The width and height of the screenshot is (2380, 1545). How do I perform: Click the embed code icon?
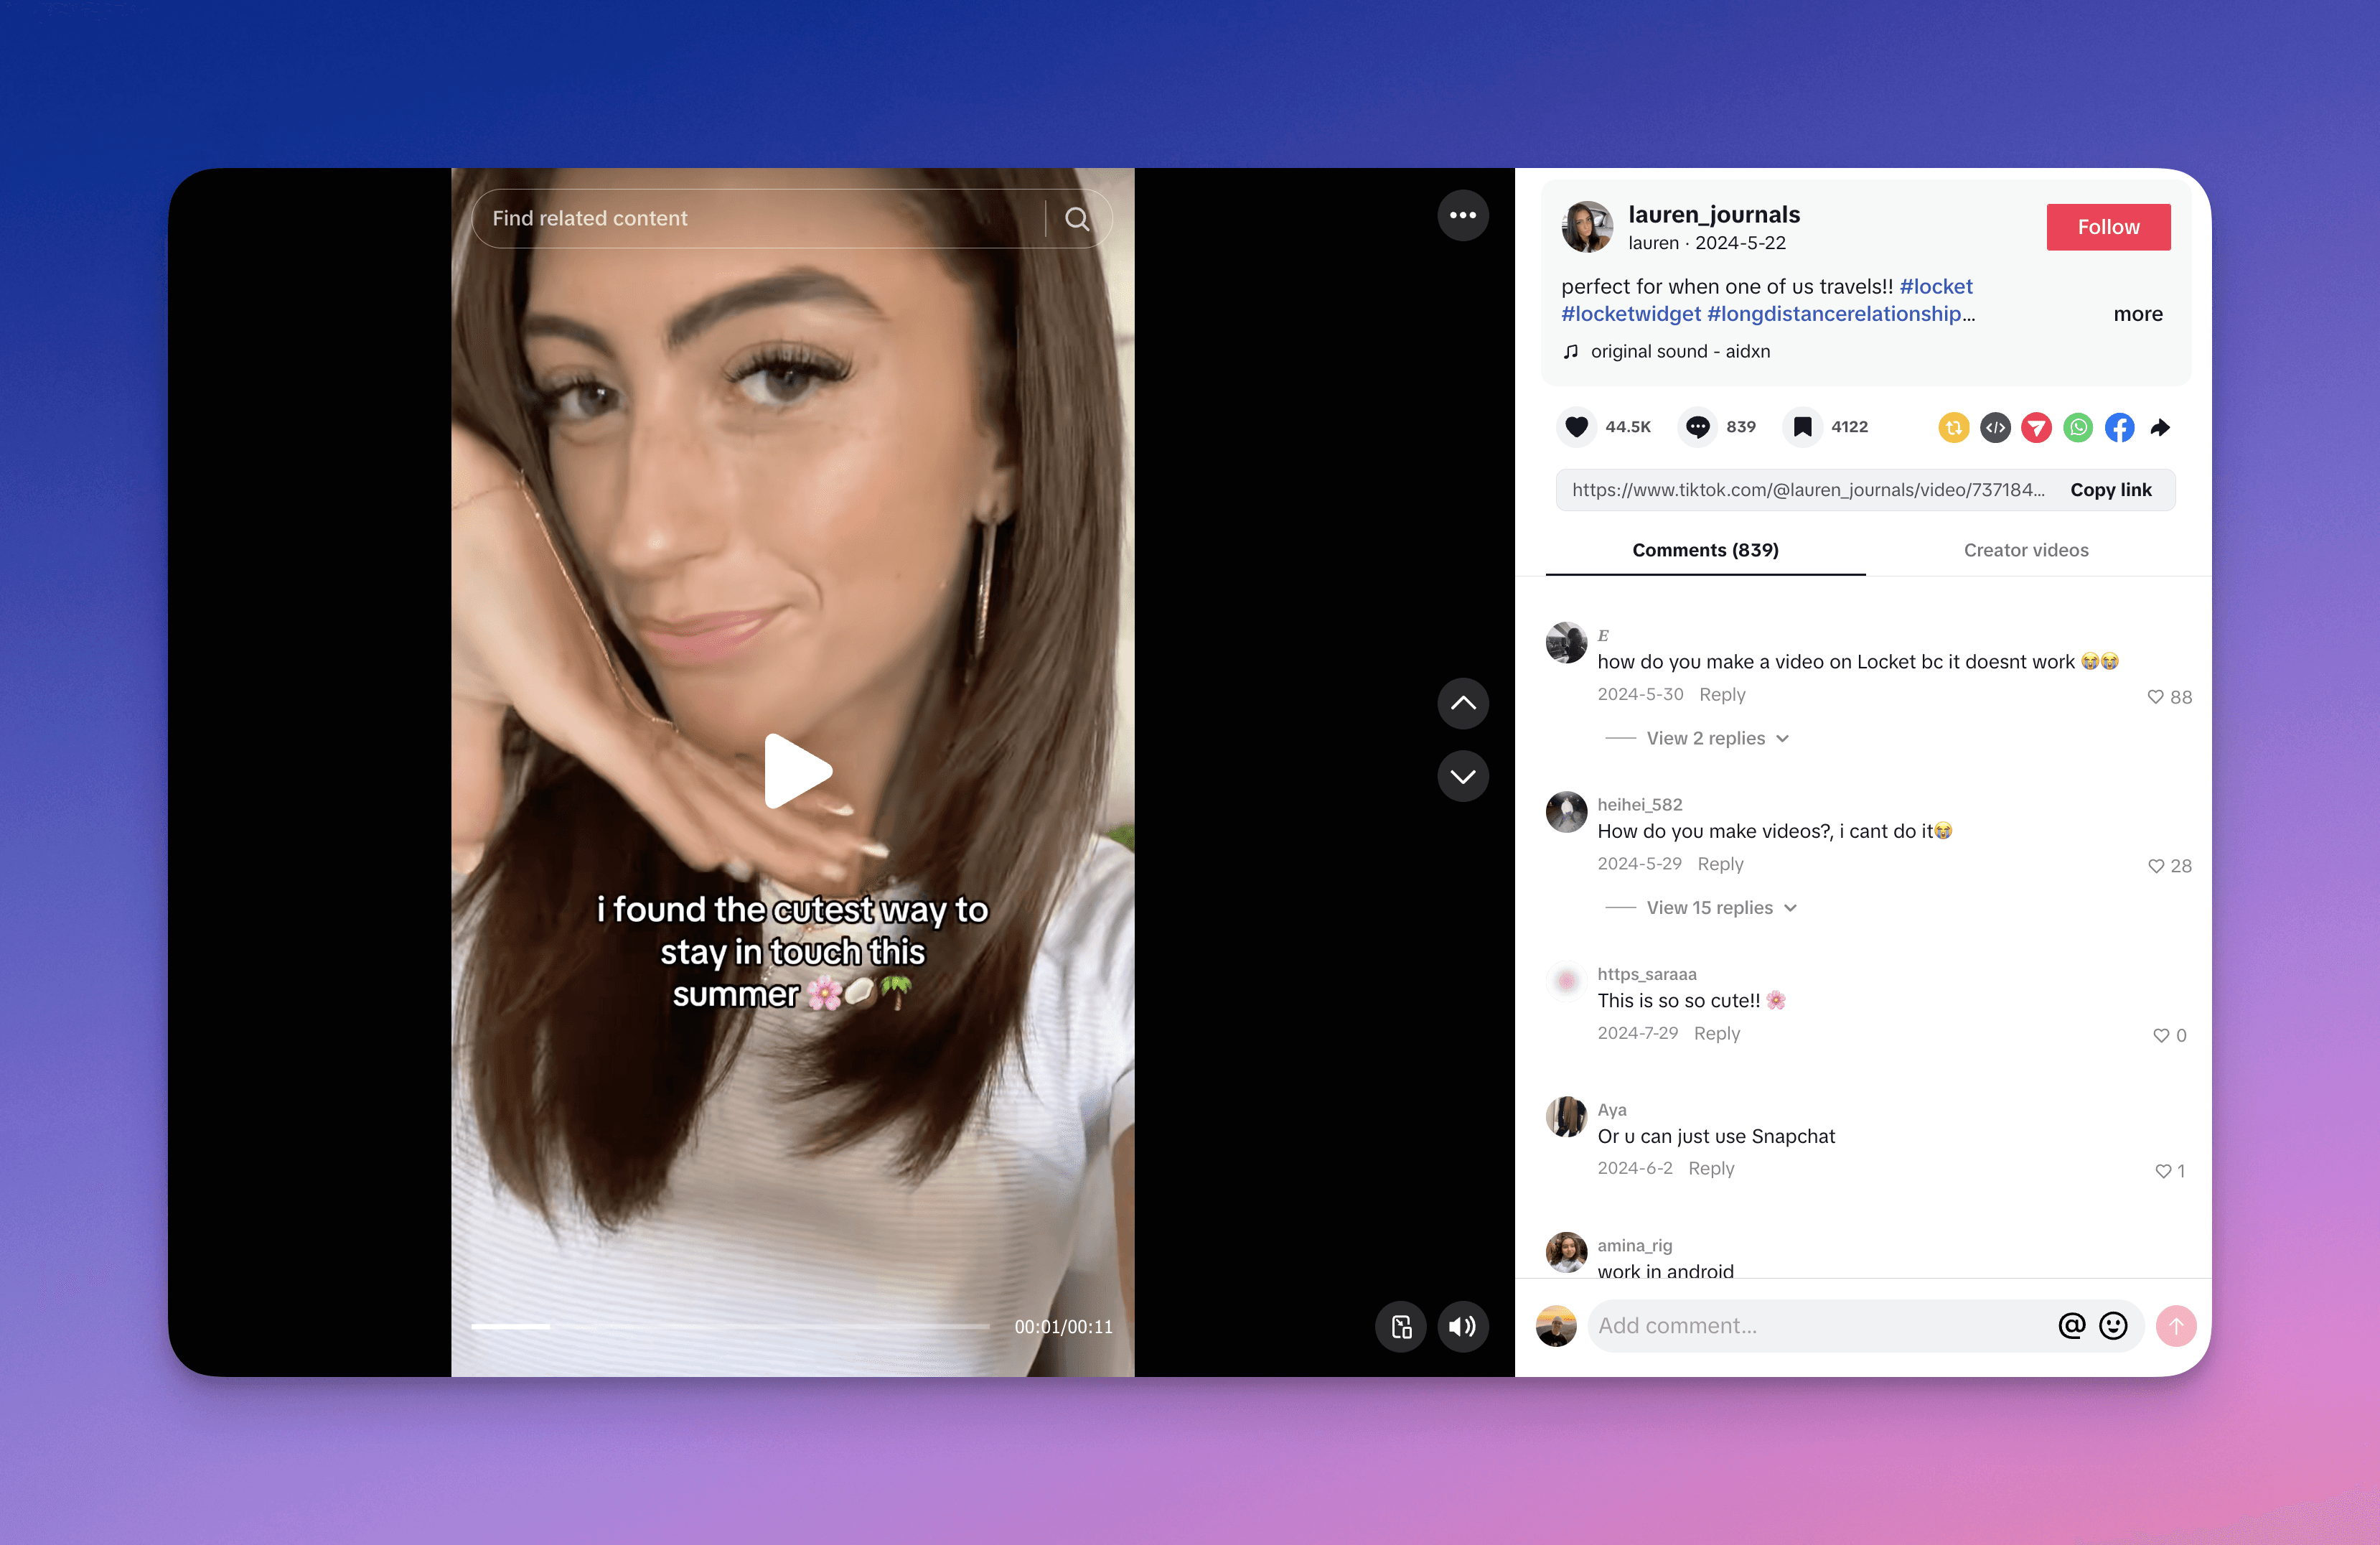(1994, 428)
